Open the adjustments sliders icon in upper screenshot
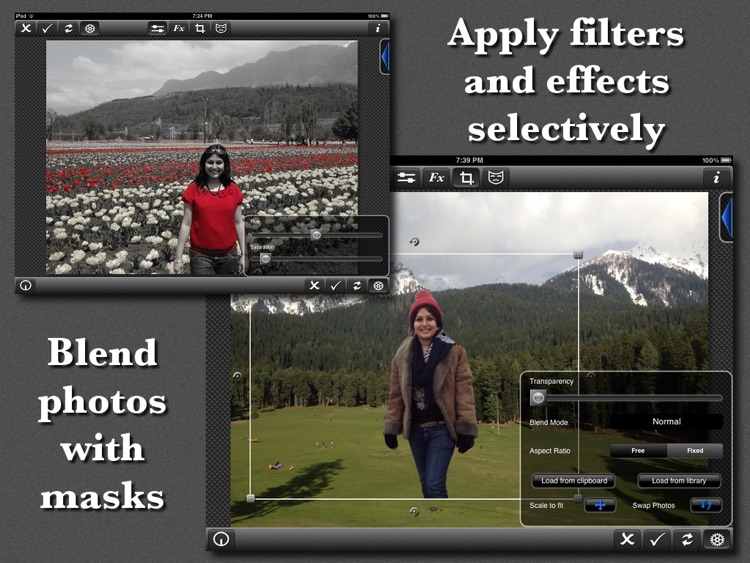 click(157, 29)
